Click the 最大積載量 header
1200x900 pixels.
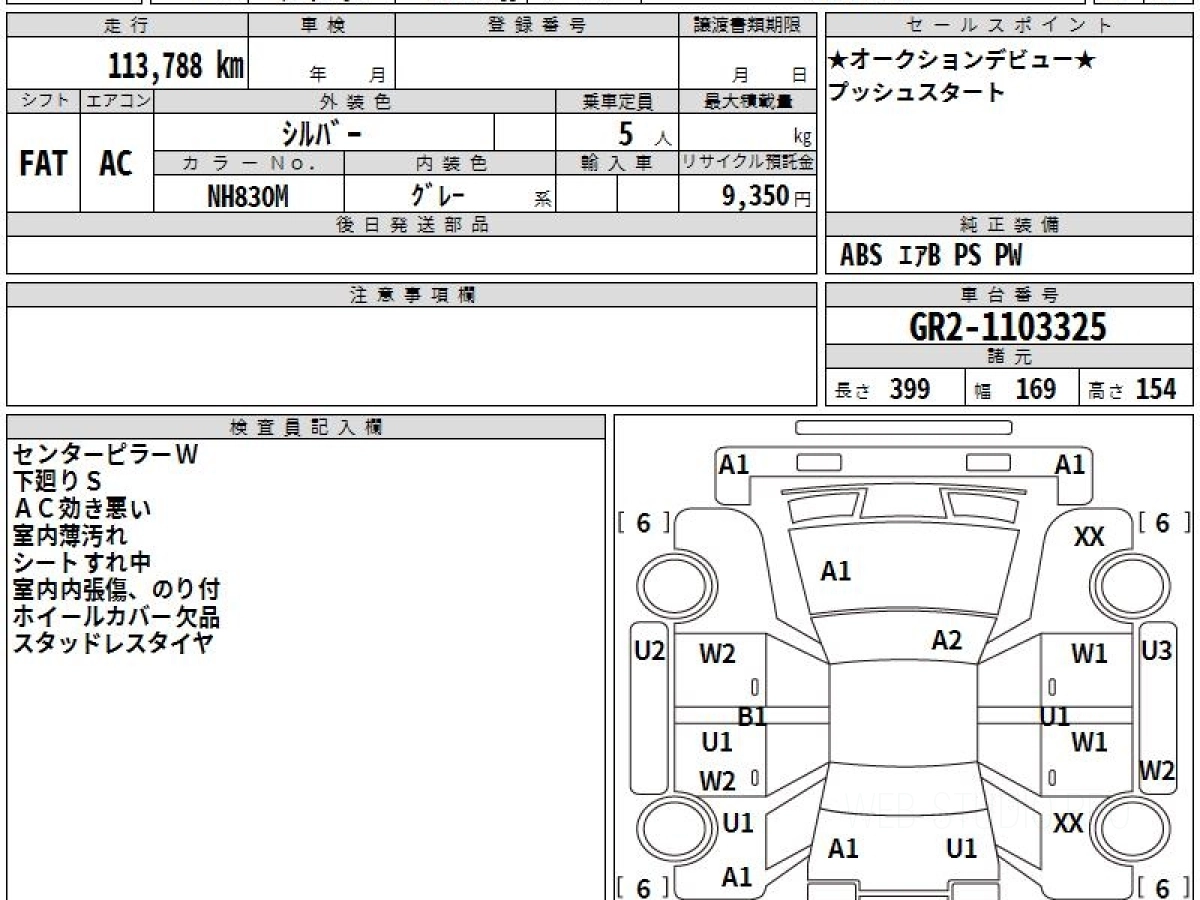(748, 102)
